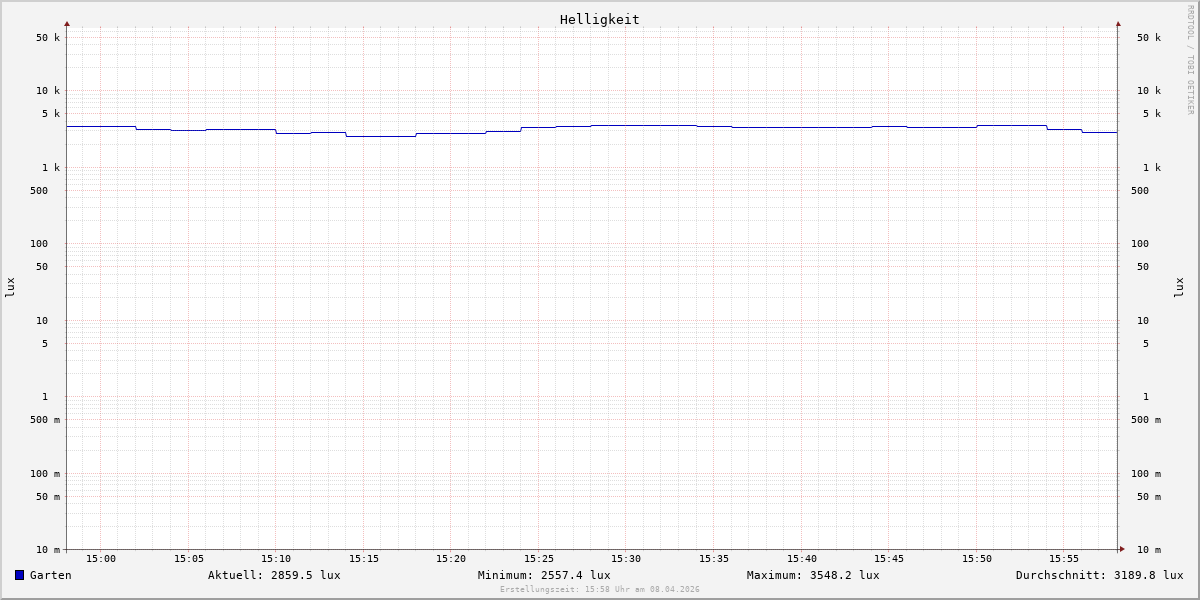Click the RRDTOOL / TOBI OETIKER watermark
1200x600 pixels.
click(x=1190, y=60)
